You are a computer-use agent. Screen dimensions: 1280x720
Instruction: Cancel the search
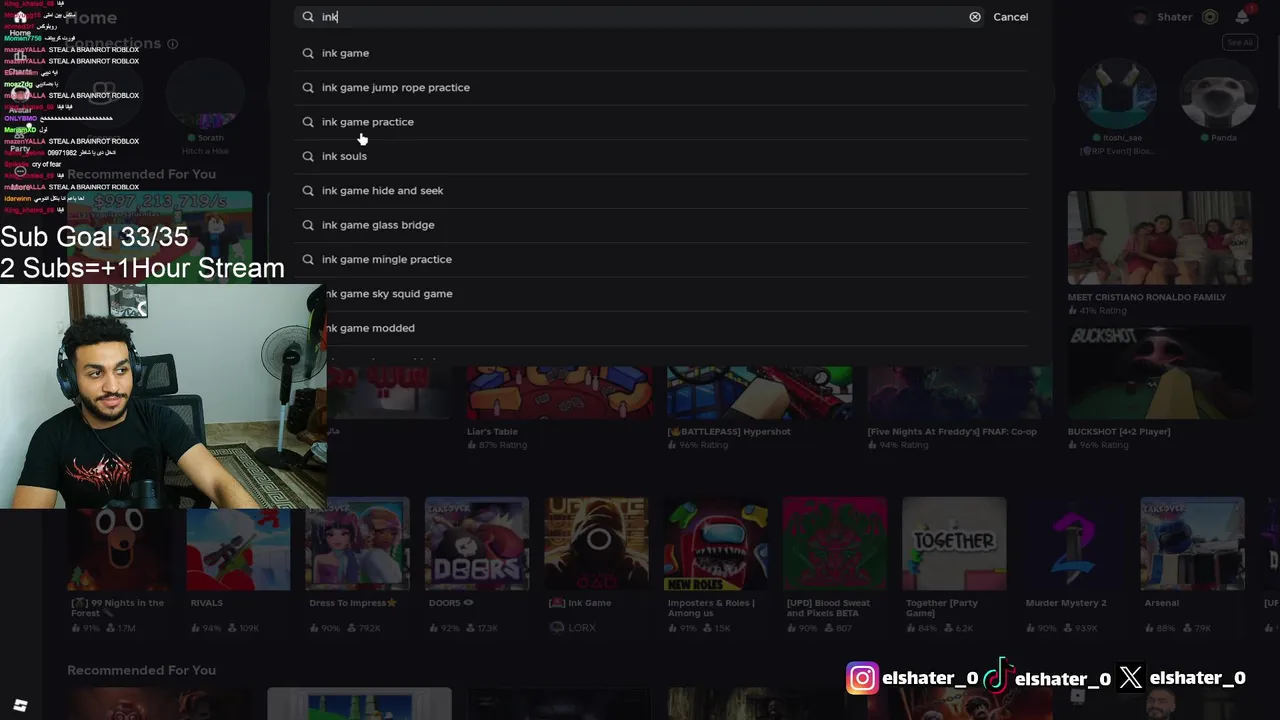click(x=1010, y=17)
